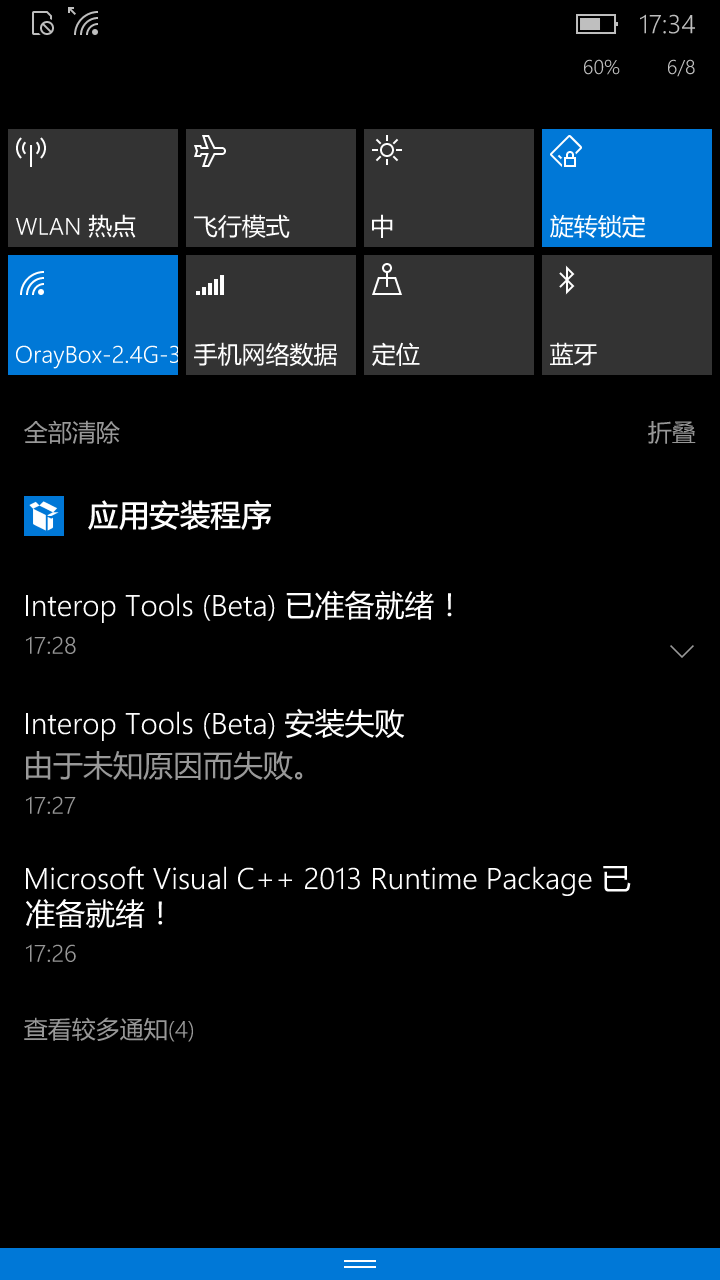Image resolution: width=720 pixels, height=1280 pixels.
Task: Tap the app installer package icon
Action: coord(44,516)
